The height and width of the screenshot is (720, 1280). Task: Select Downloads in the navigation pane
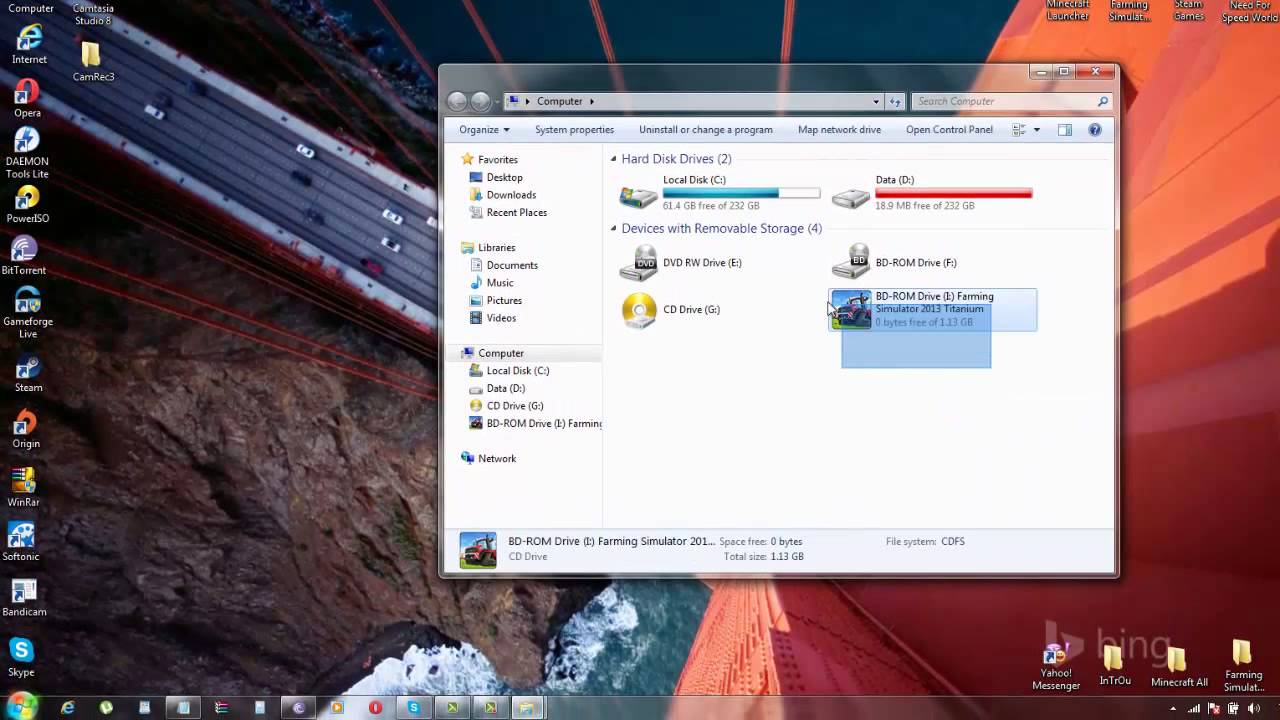point(511,195)
